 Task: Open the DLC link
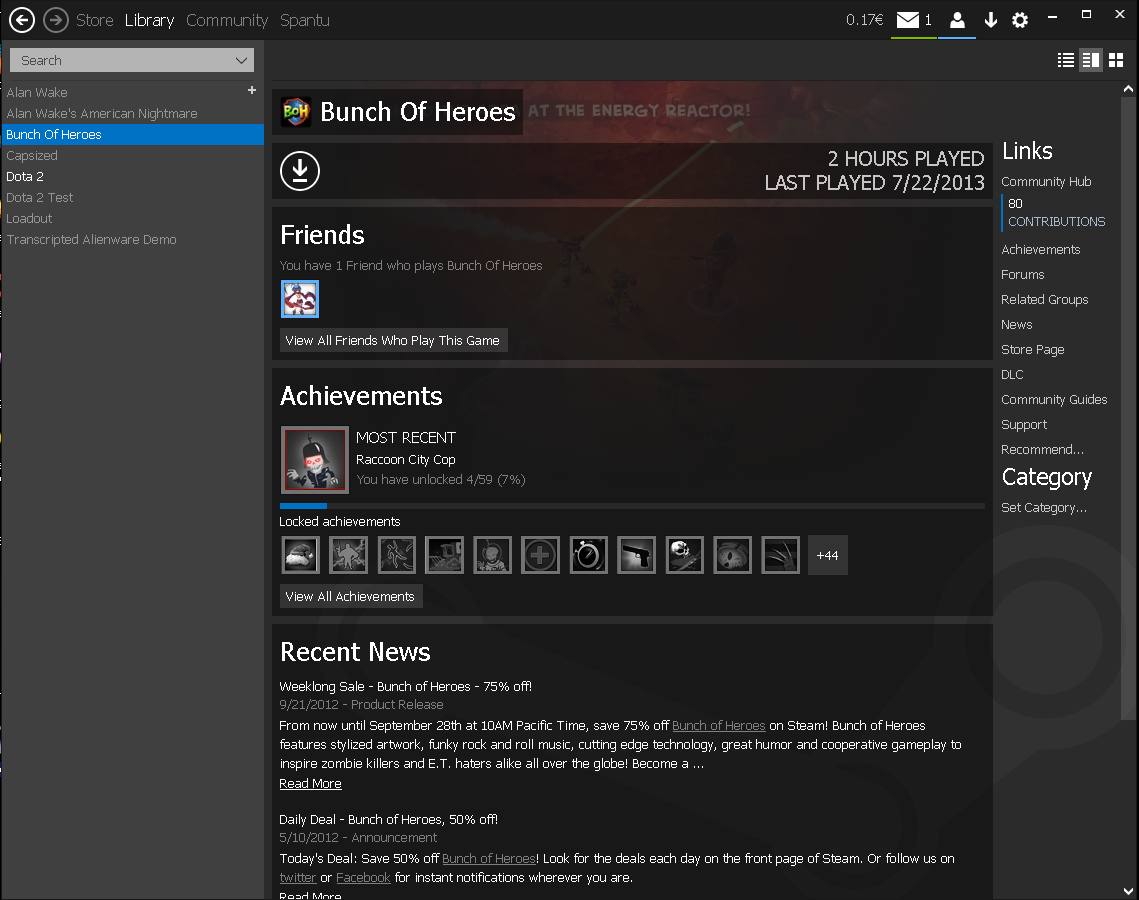1012,375
